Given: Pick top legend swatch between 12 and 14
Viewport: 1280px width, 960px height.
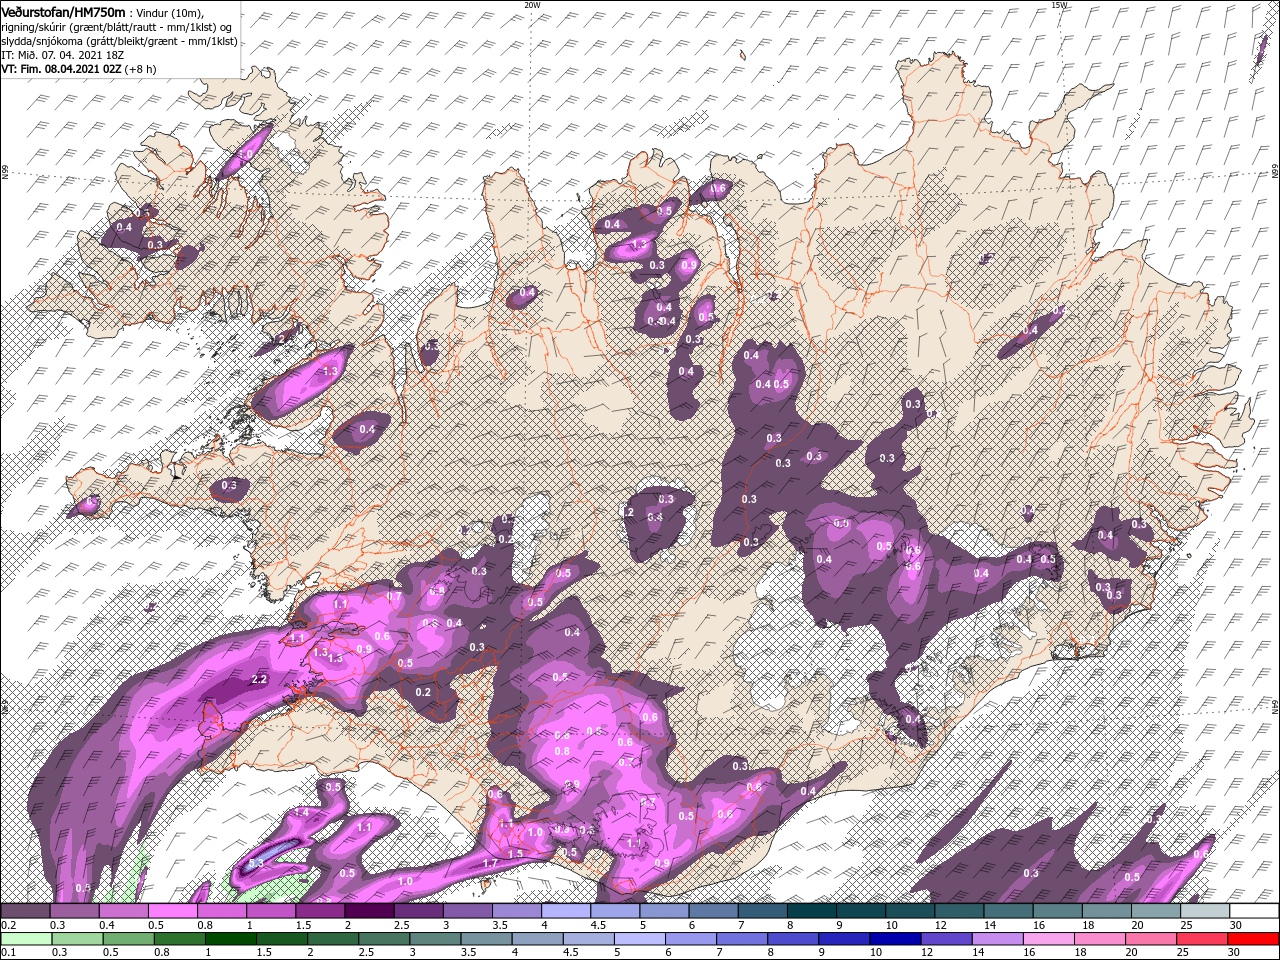Looking at the screenshot, I should 959,911.
